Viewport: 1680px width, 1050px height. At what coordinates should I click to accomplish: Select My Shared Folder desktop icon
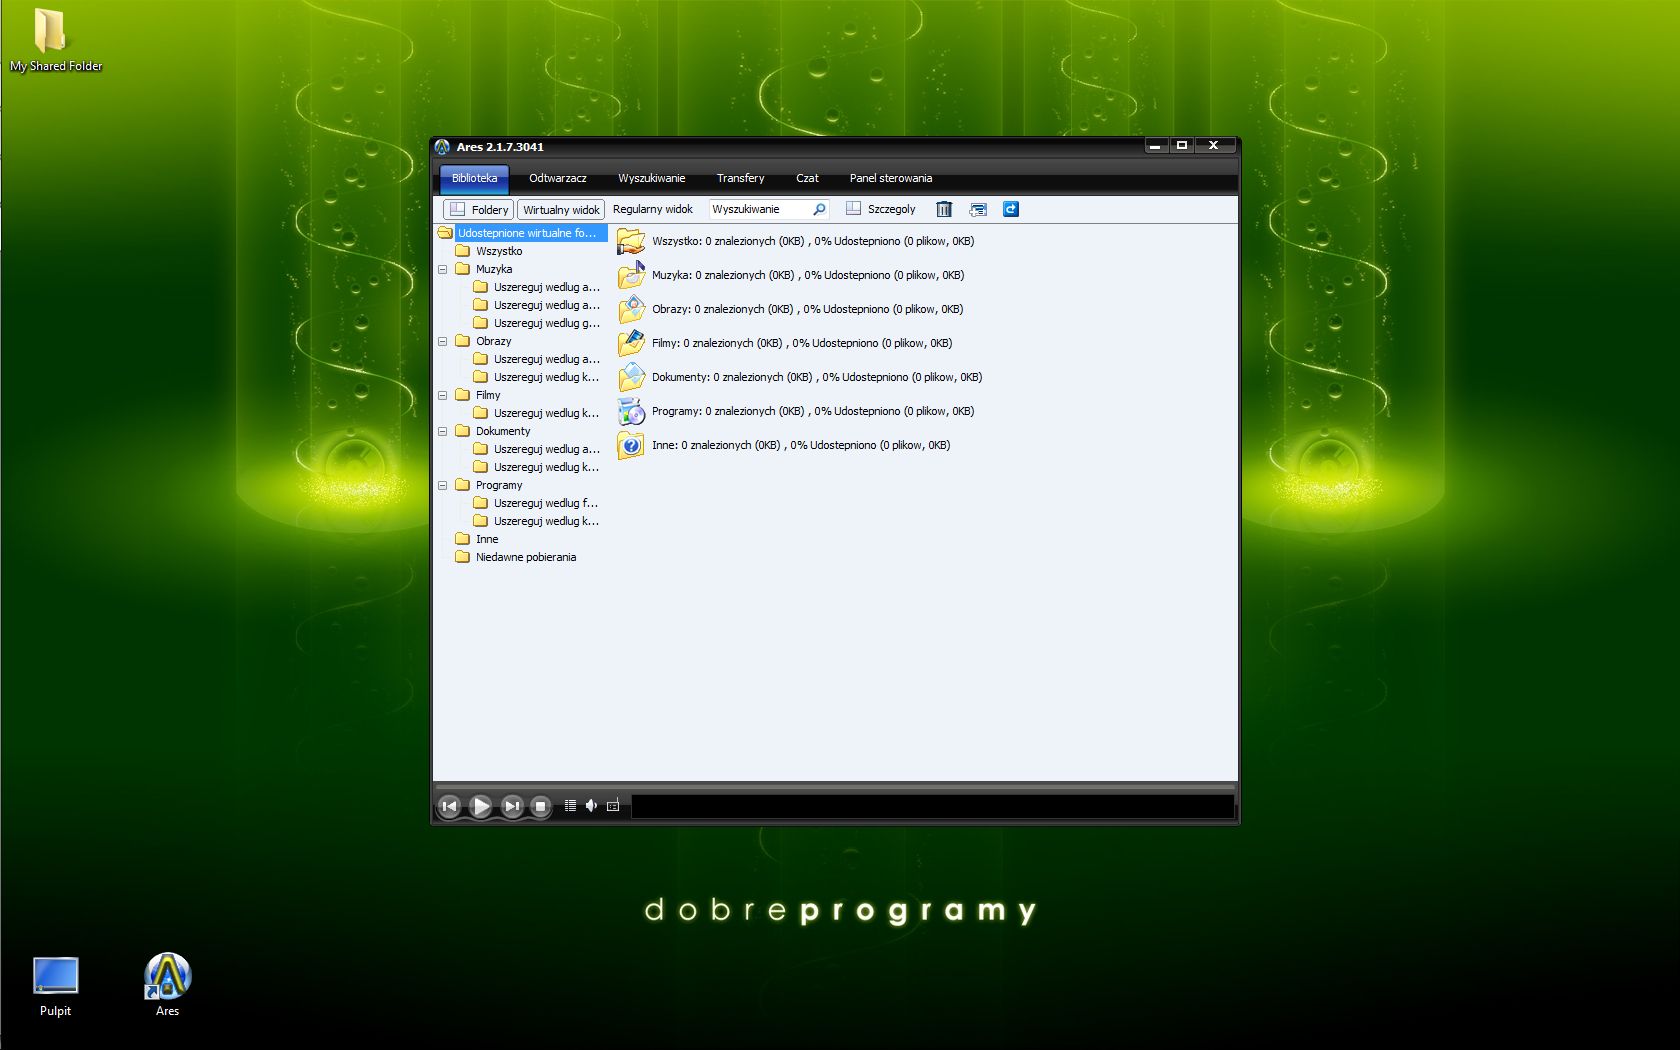tap(56, 40)
